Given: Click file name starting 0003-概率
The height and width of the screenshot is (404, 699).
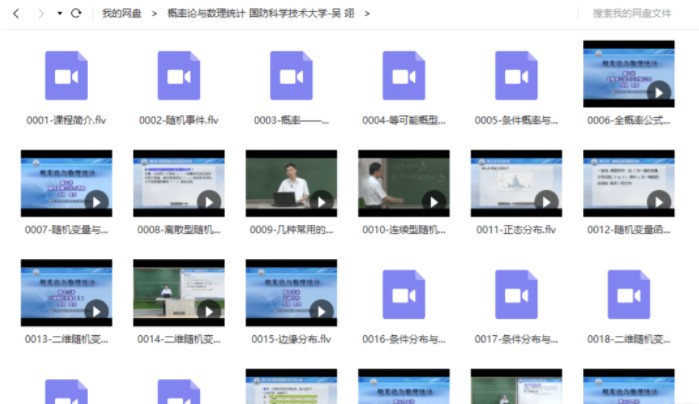Looking at the screenshot, I should click(x=292, y=120).
